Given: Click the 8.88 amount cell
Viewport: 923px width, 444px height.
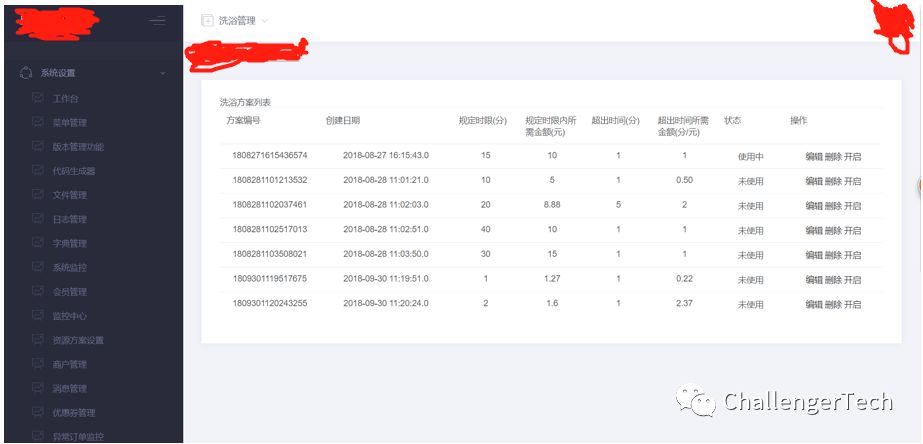Looking at the screenshot, I should click(552, 205).
